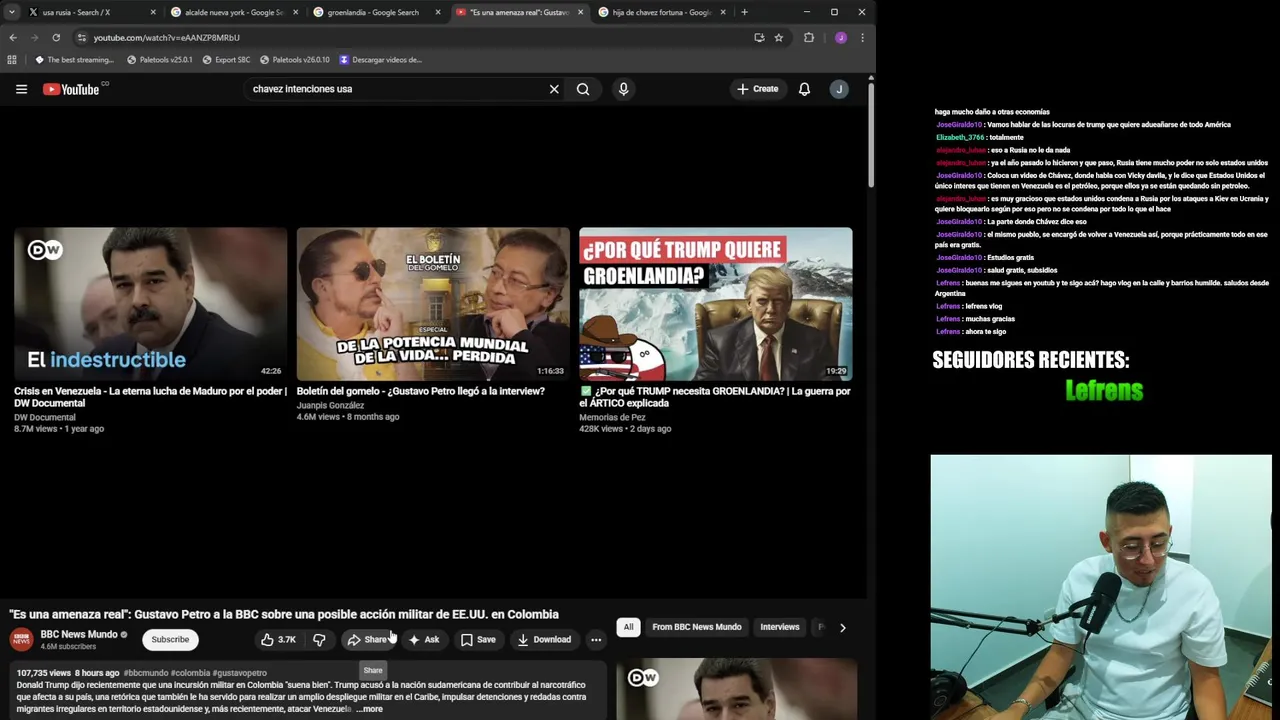Show more filter chips with right arrow
Viewport: 1280px width, 720px height.
point(842,628)
